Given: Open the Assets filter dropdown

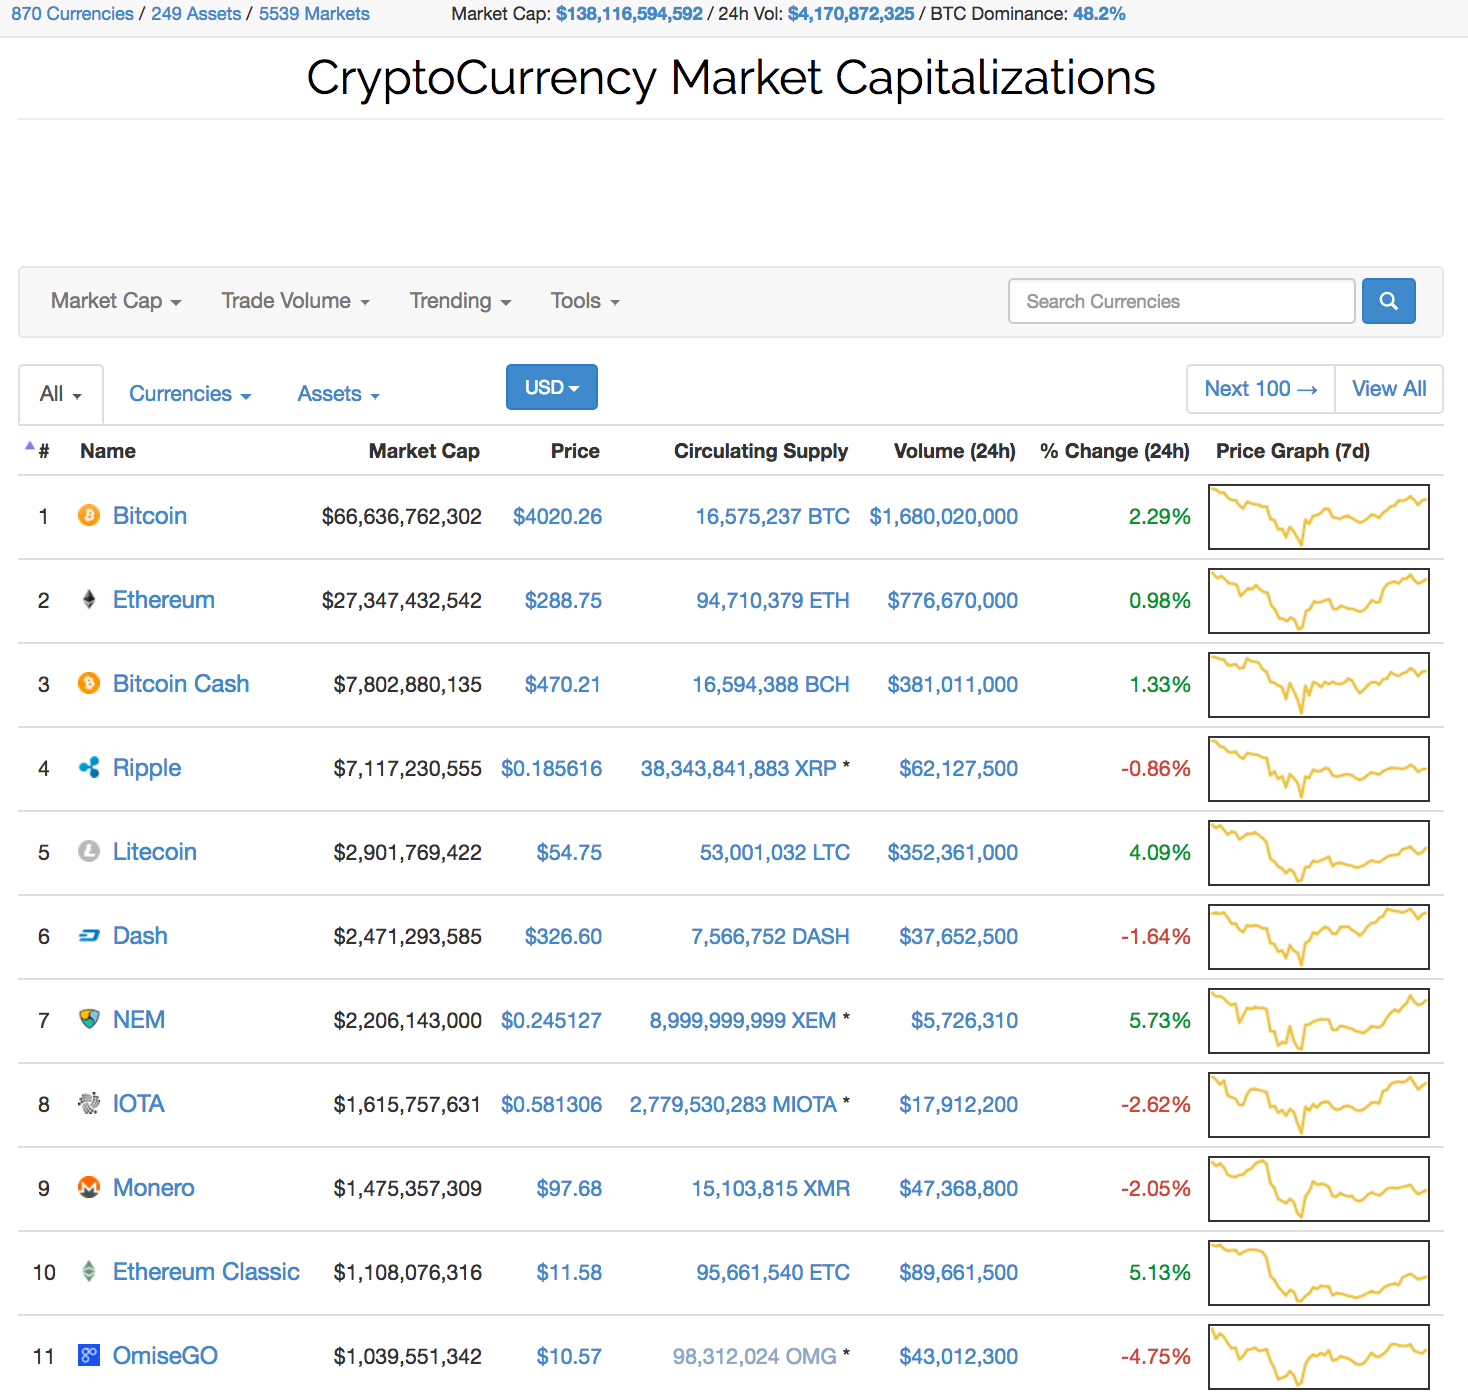Looking at the screenshot, I should coord(339,394).
